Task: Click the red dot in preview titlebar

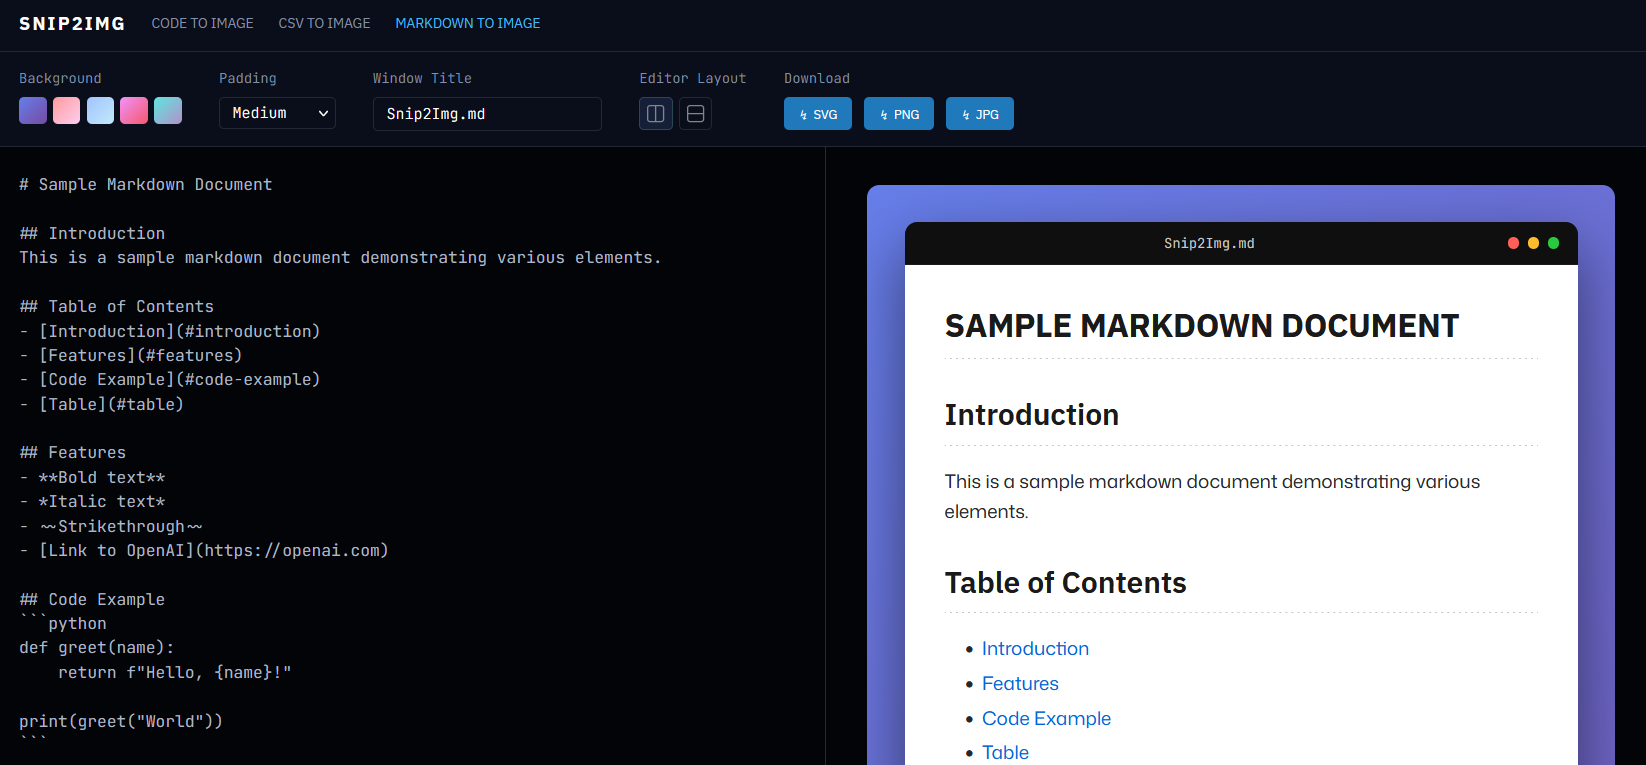Action: [x=1513, y=243]
